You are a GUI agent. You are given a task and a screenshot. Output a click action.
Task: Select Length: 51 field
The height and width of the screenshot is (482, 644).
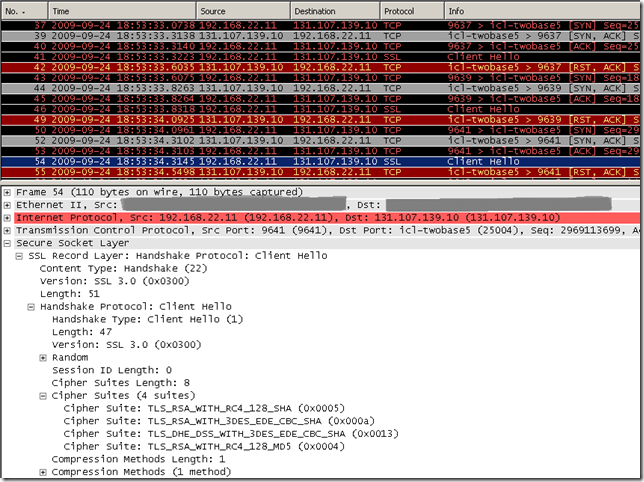point(69,294)
